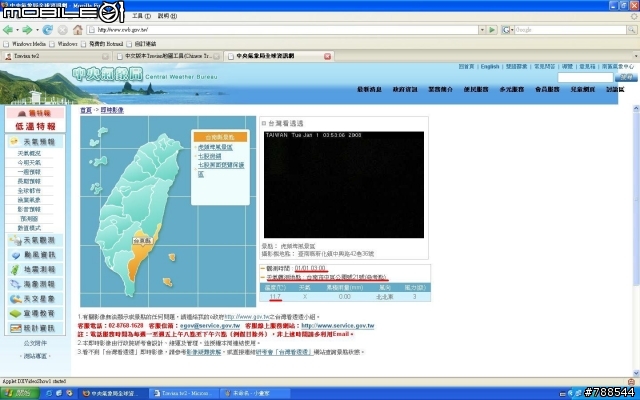Select the 中央氣象局全球資訊網 tab
This screenshot has height=400, width=640.
click(279, 56)
